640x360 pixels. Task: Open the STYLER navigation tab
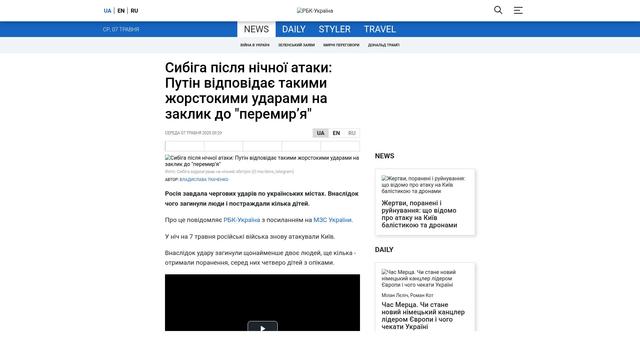point(335,29)
